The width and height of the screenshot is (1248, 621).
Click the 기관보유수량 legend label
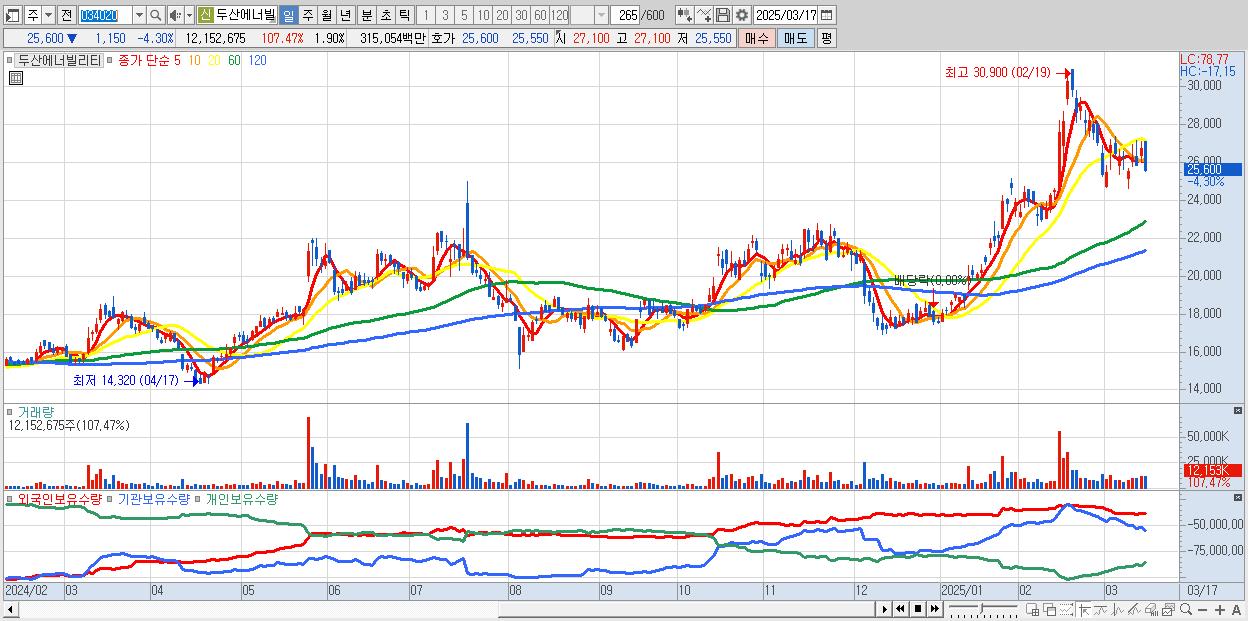[x=153, y=498]
